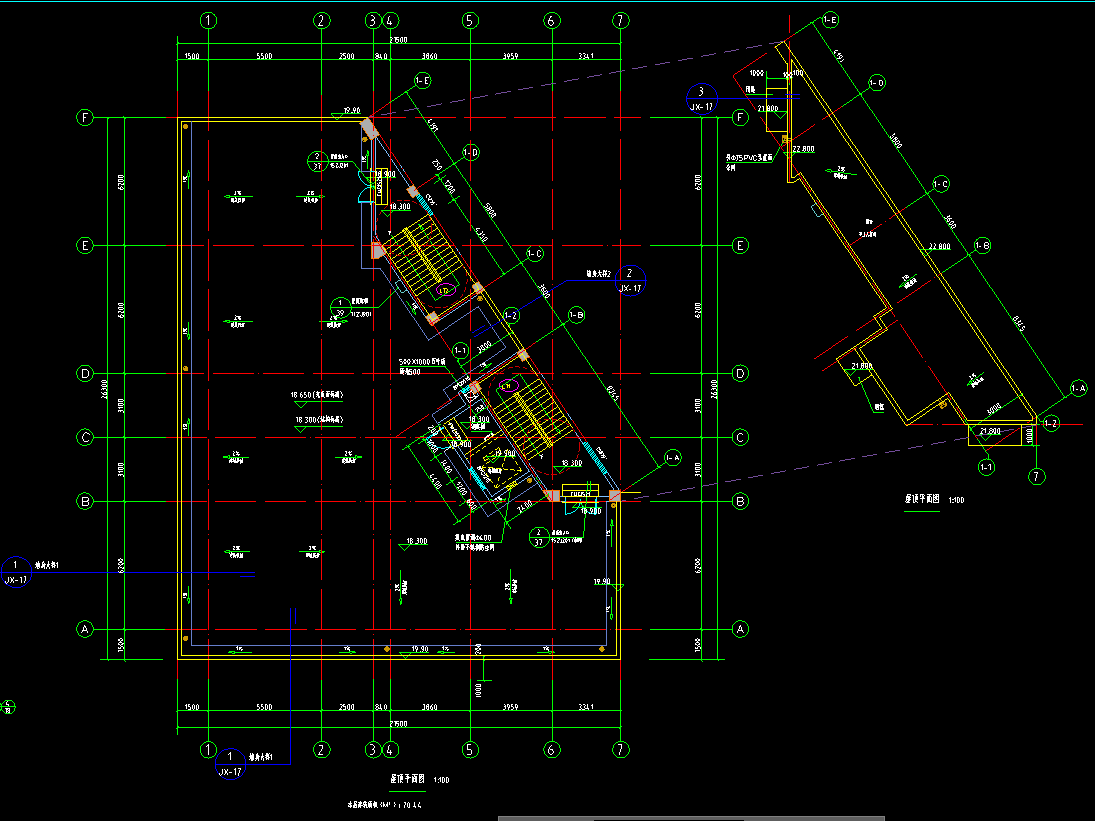
Task: Click grid bubble 2 at bottom of plan
Action: pos(322,749)
